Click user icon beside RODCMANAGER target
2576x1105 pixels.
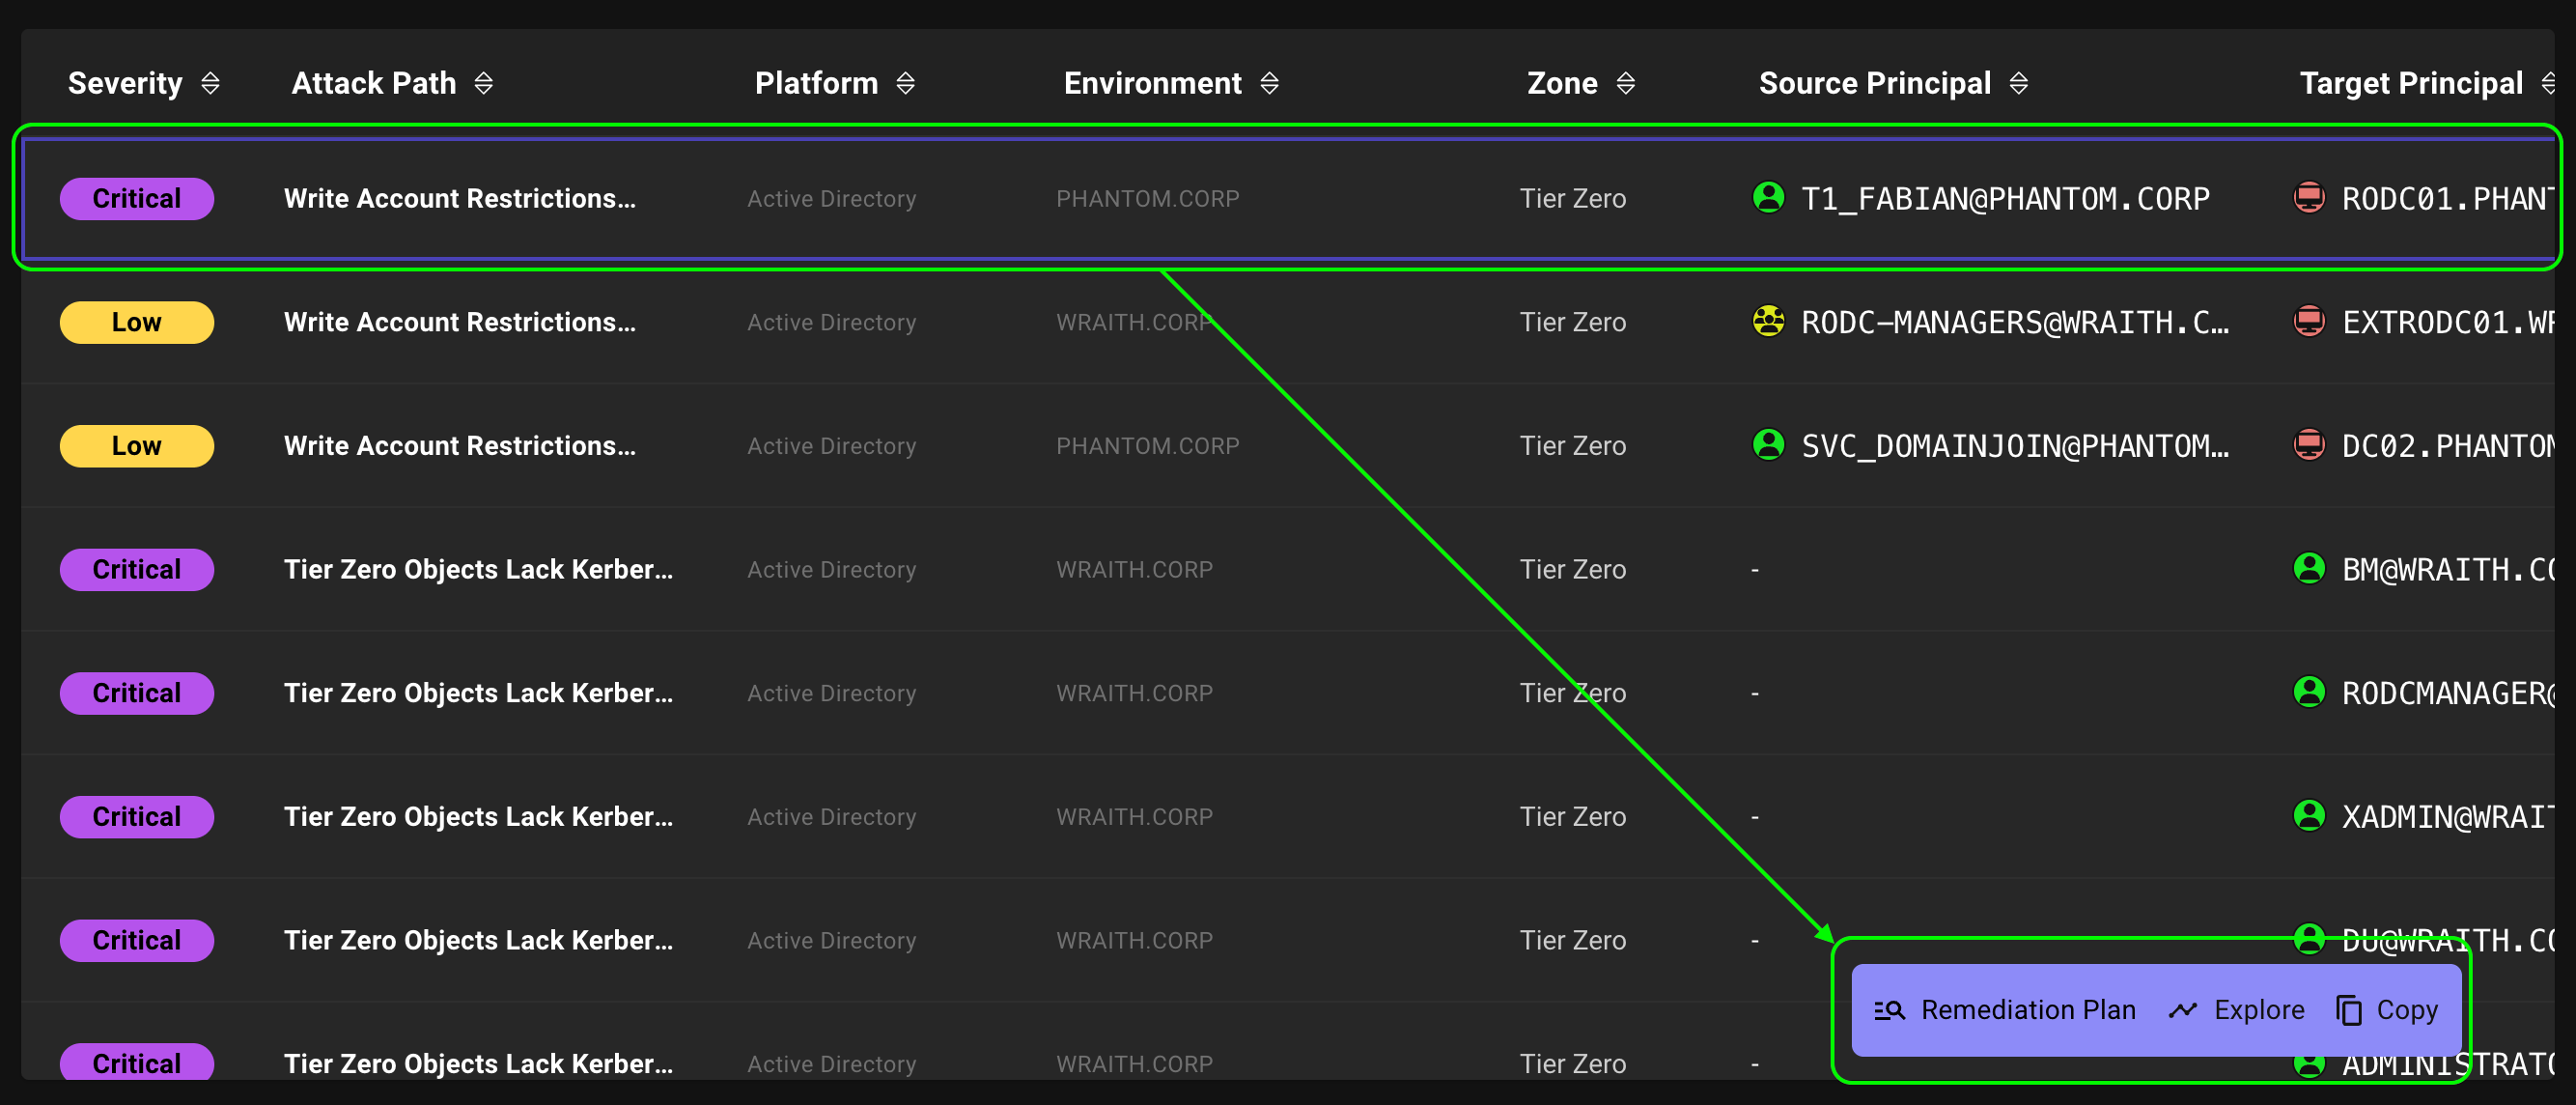point(2309,692)
